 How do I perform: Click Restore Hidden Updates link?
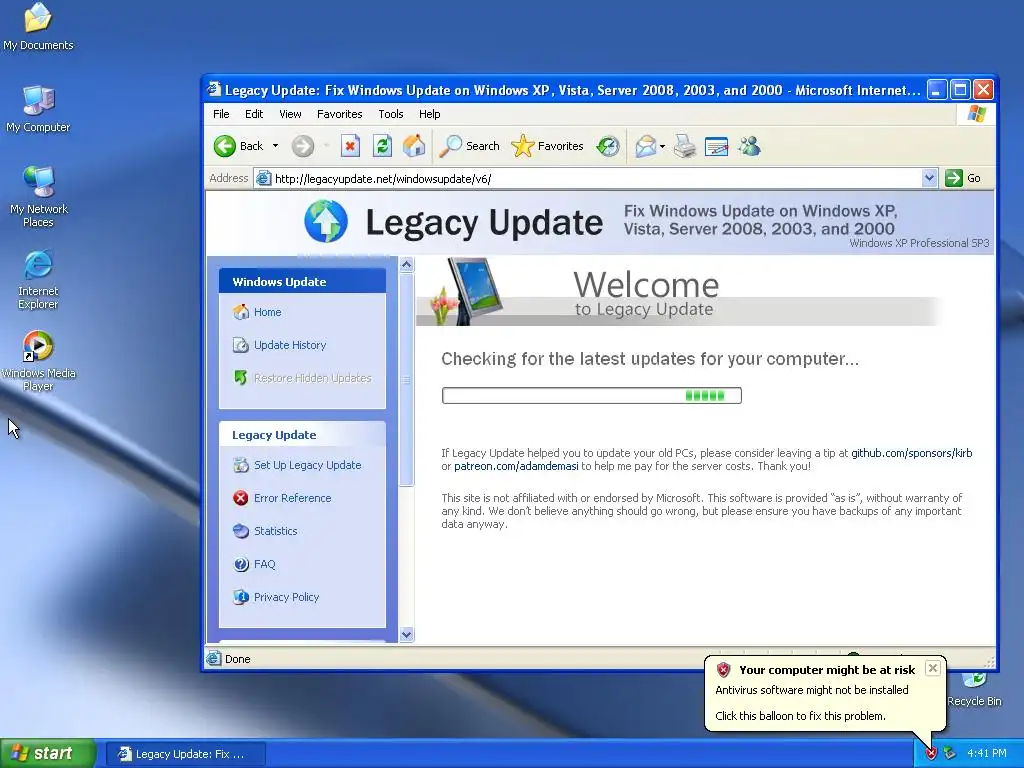312,378
